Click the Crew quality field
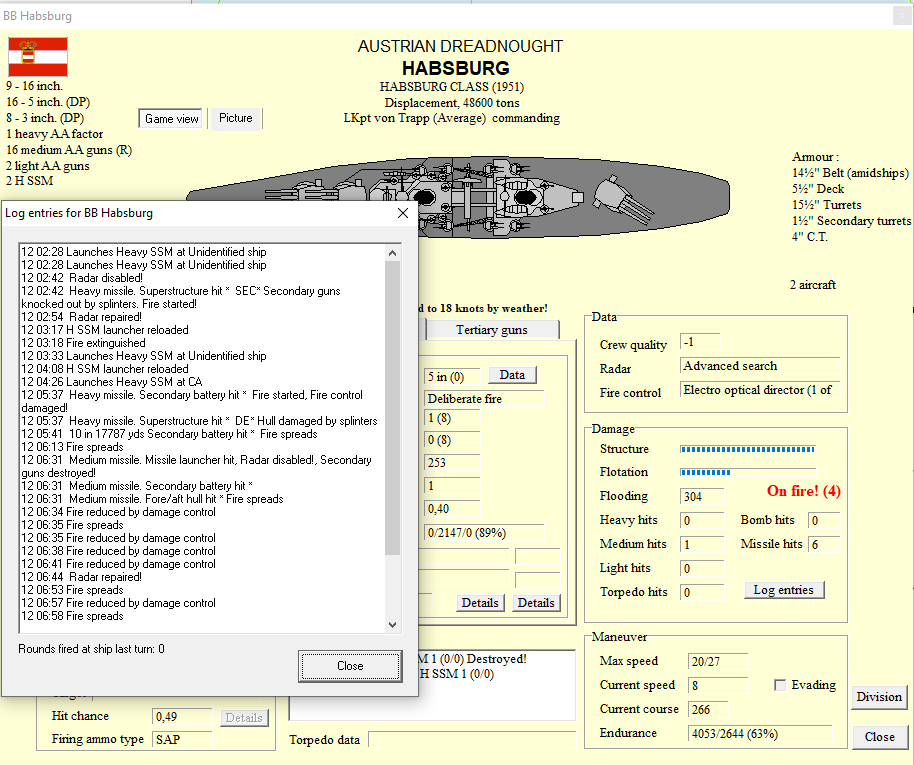 [700, 342]
